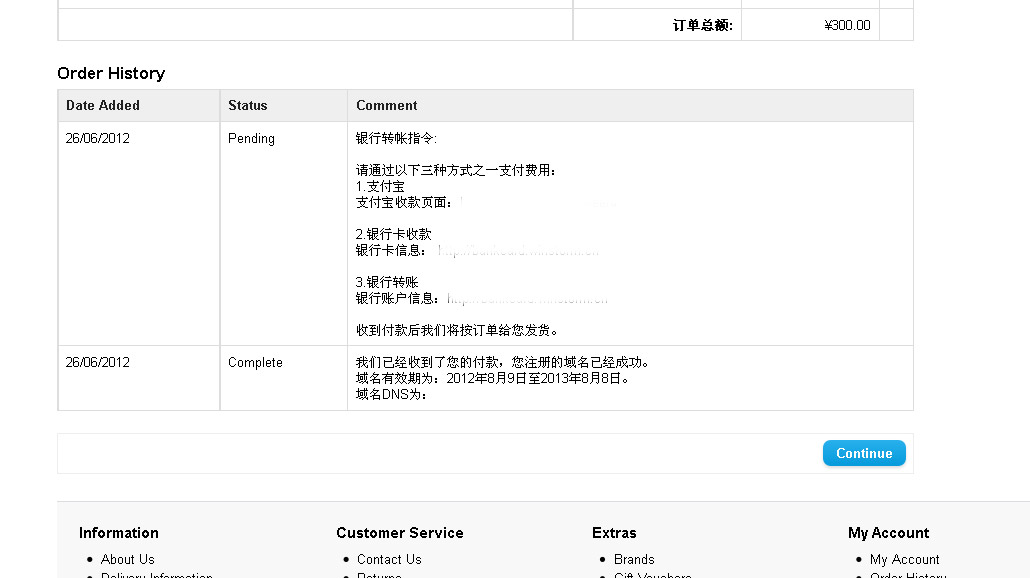The height and width of the screenshot is (578, 1030).
Task: Select the Pending status cell
Action: point(251,138)
